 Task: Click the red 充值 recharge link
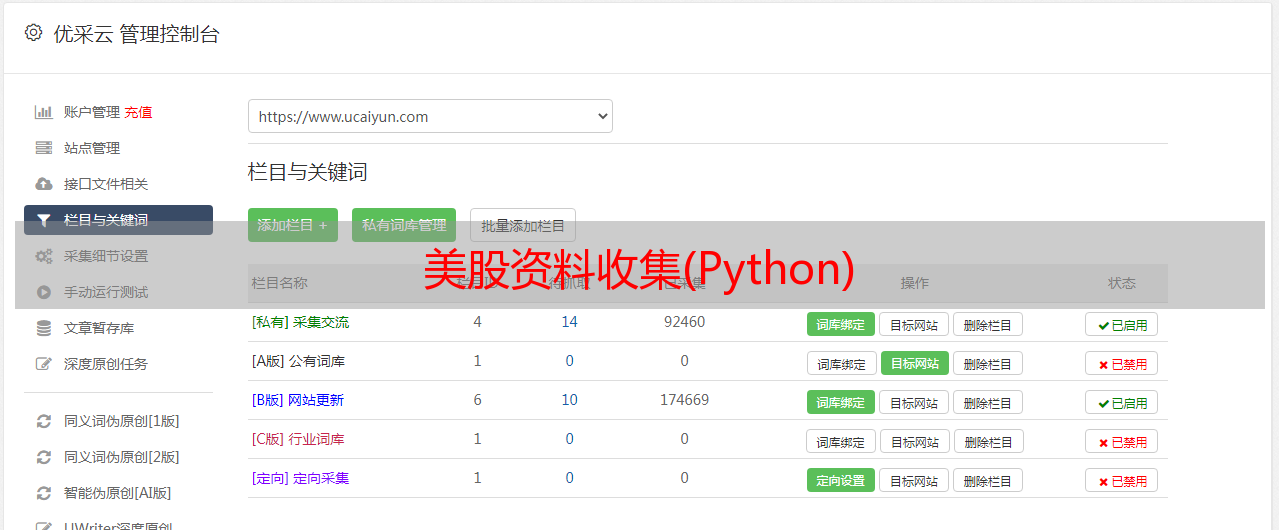(x=138, y=112)
